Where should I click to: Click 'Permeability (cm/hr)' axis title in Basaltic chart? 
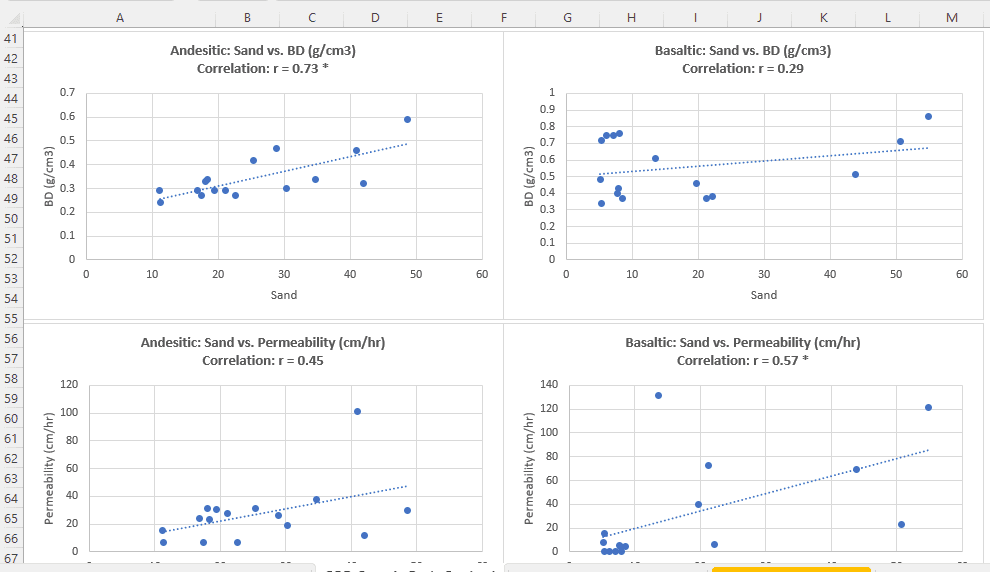click(528, 468)
